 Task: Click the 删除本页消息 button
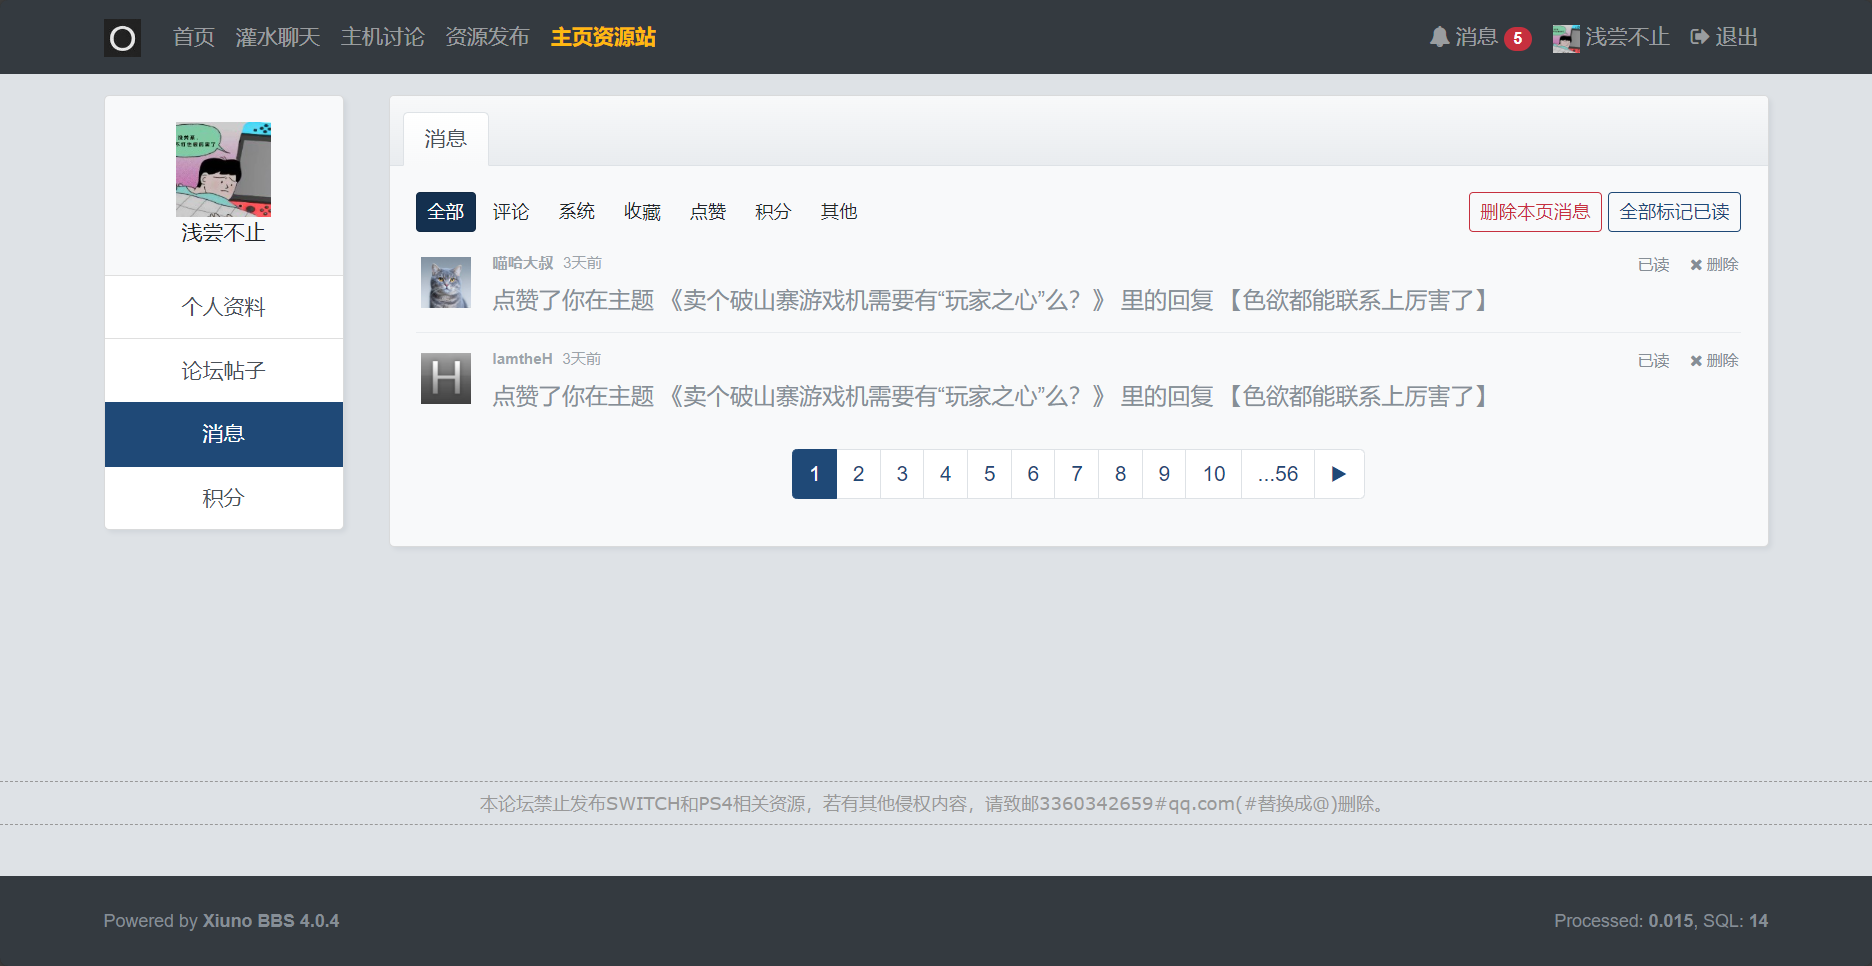pos(1534,212)
